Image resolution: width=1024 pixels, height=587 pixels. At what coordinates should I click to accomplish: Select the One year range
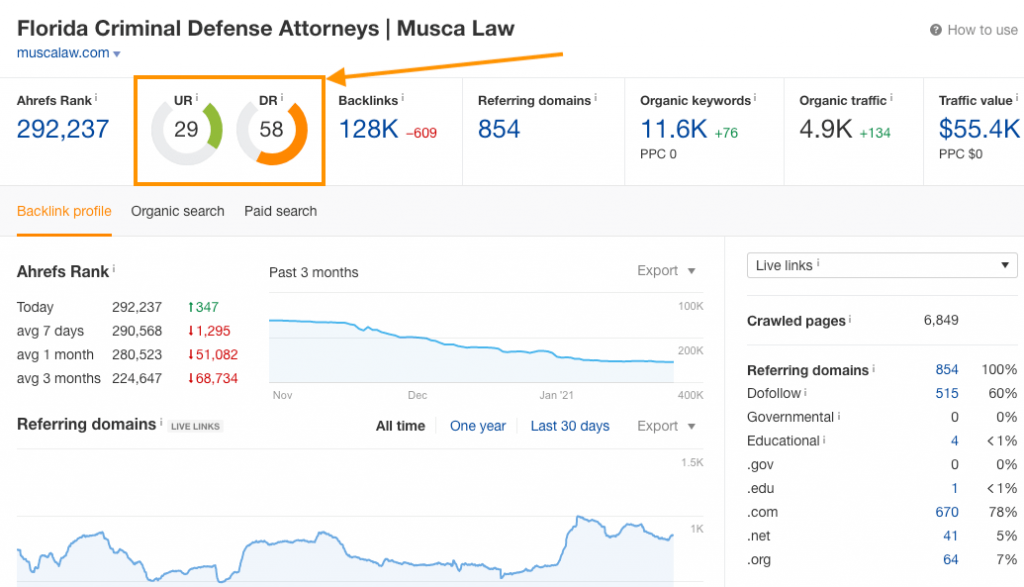(478, 426)
